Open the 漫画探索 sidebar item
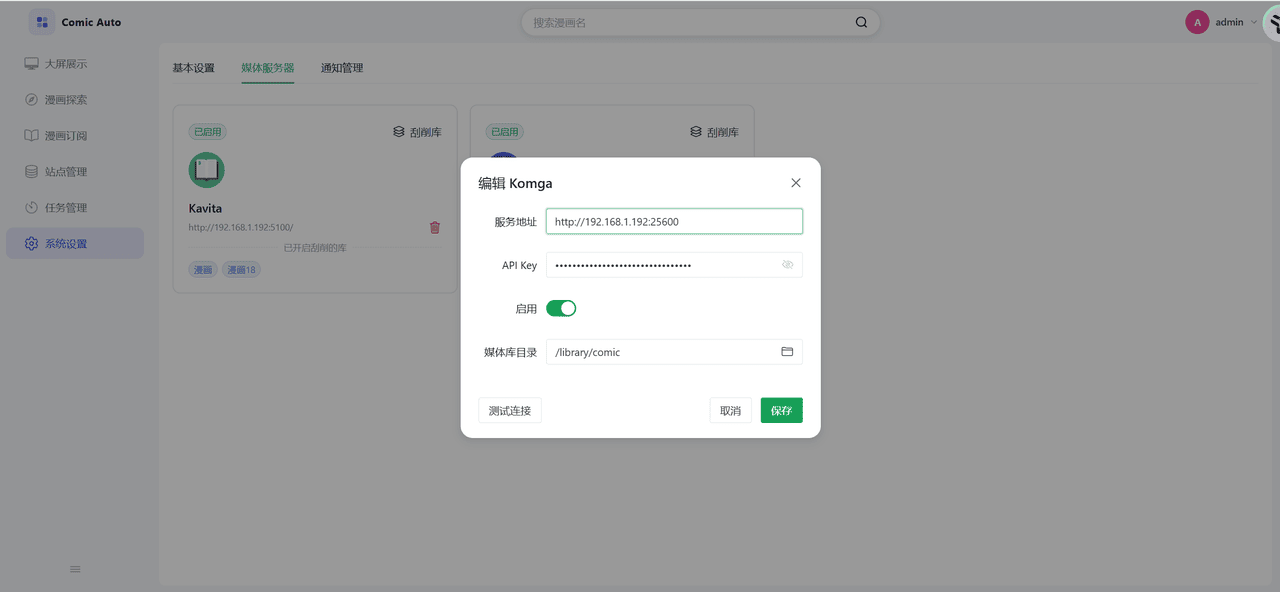This screenshot has width=1280, height=592. [x=75, y=100]
